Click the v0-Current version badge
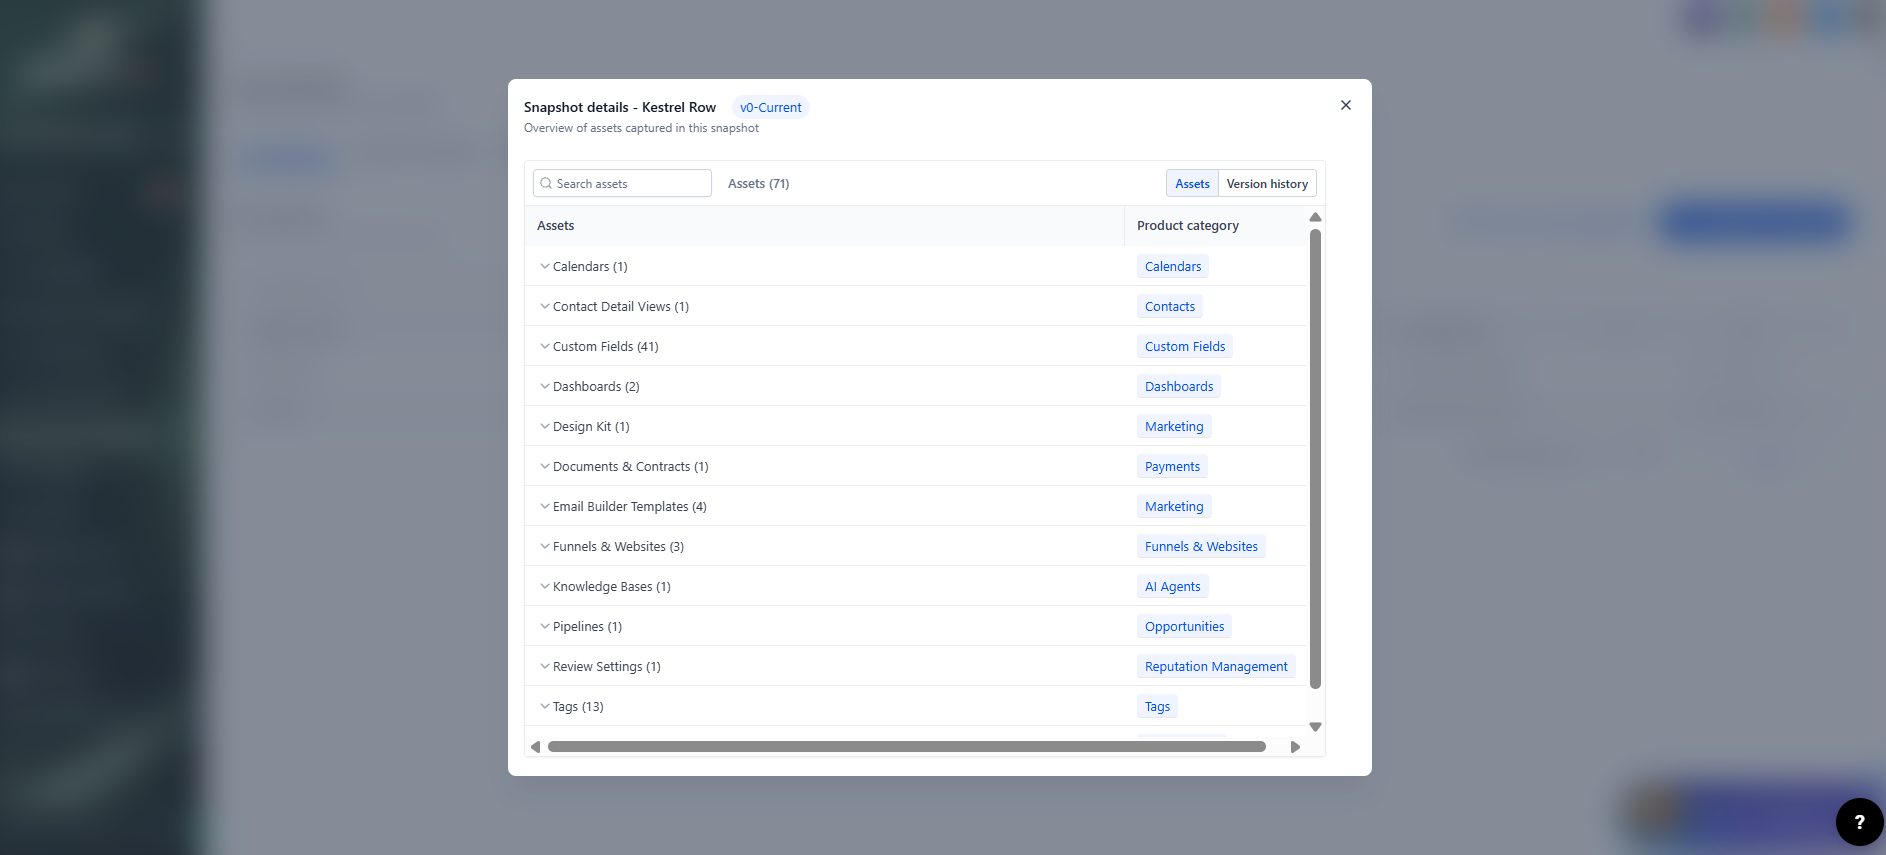The height and width of the screenshot is (855, 1886). pos(771,107)
